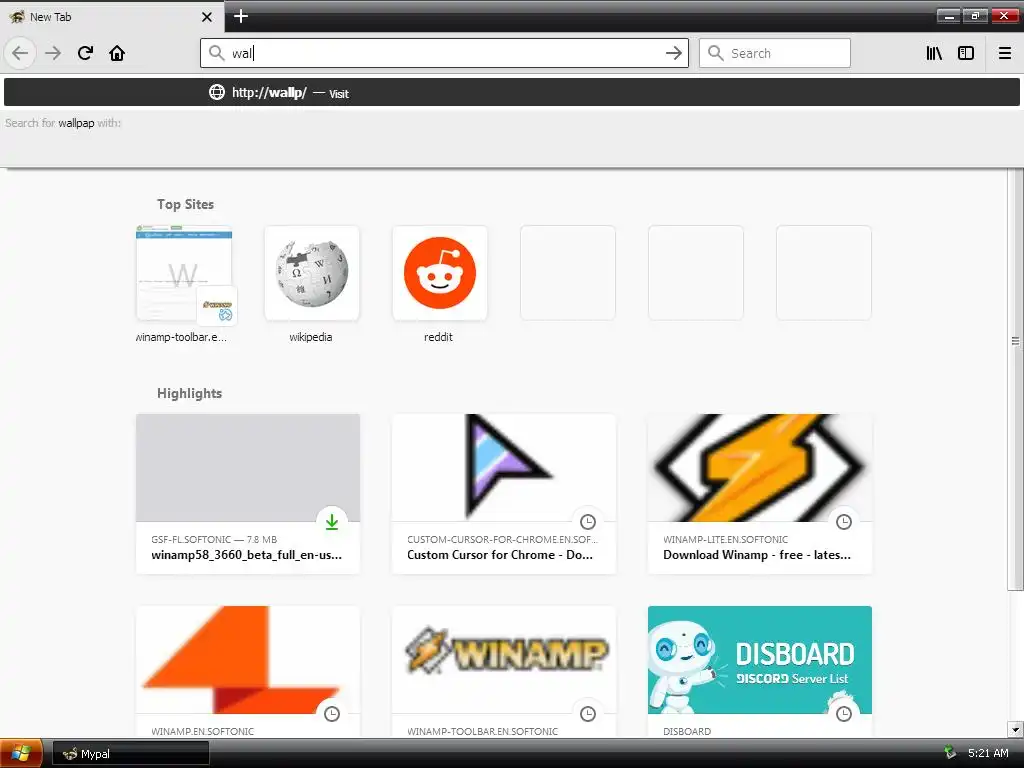Click the Highlights section header
1024x768 pixels.
[189, 393]
